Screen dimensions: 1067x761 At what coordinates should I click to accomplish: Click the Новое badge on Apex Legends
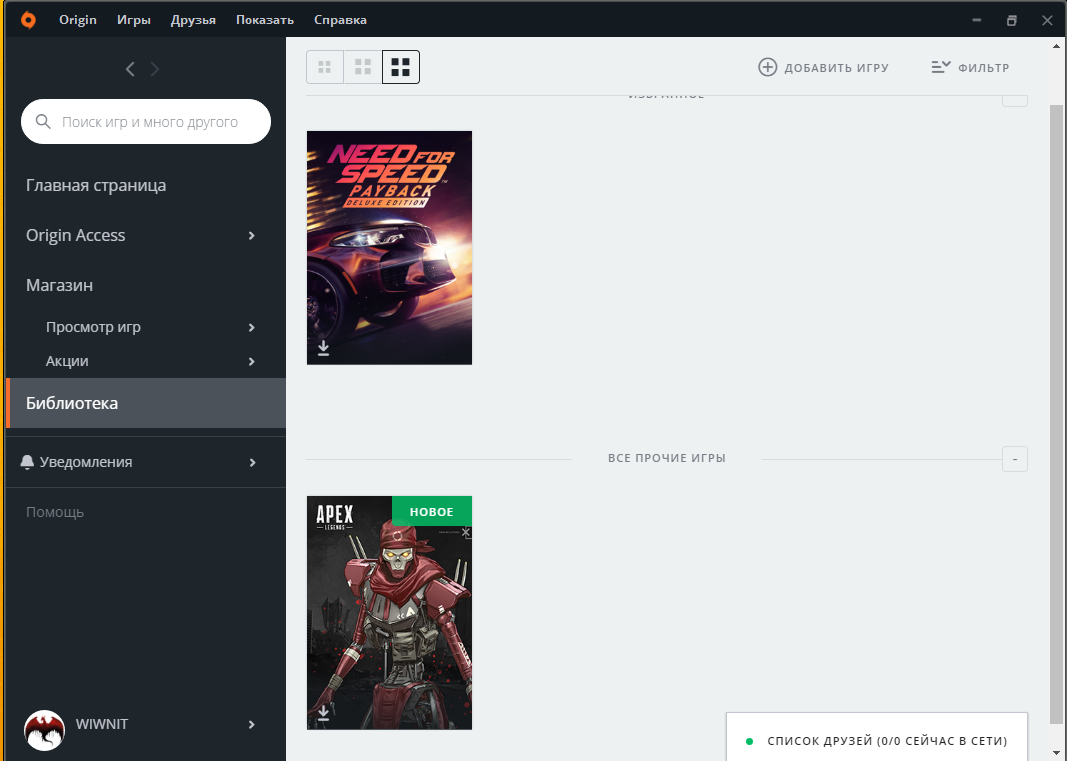(431, 511)
